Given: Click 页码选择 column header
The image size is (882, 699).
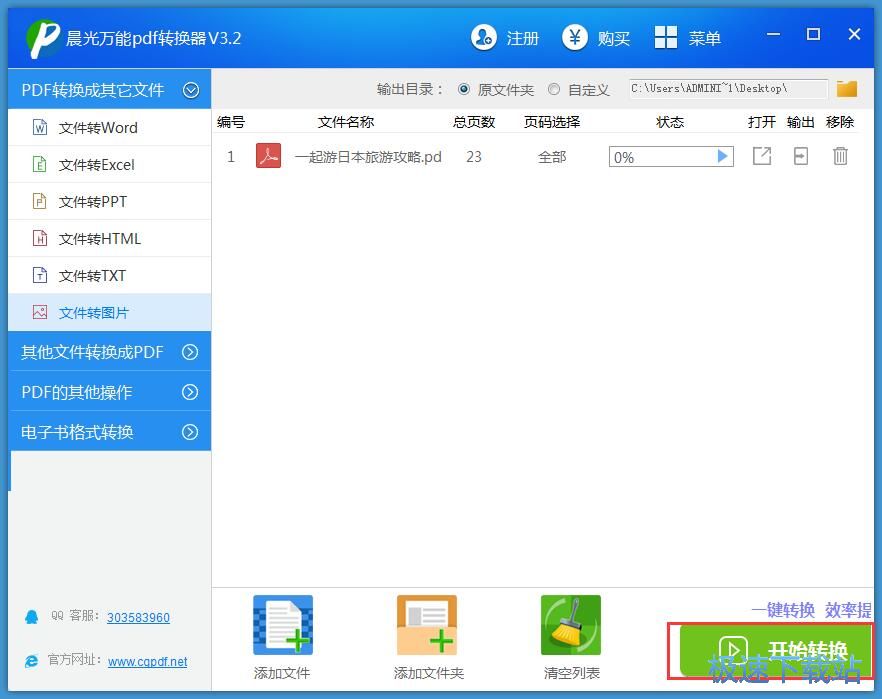Looking at the screenshot, I should pos(552,122).
